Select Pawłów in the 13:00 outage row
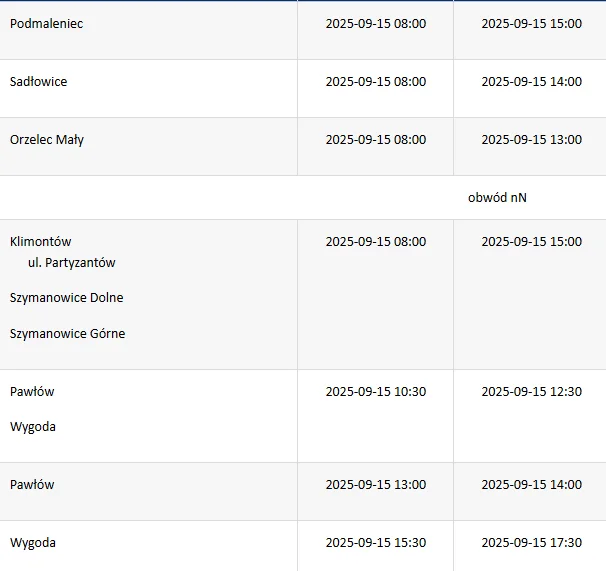 pyautogui.click(x=32, y=484)
